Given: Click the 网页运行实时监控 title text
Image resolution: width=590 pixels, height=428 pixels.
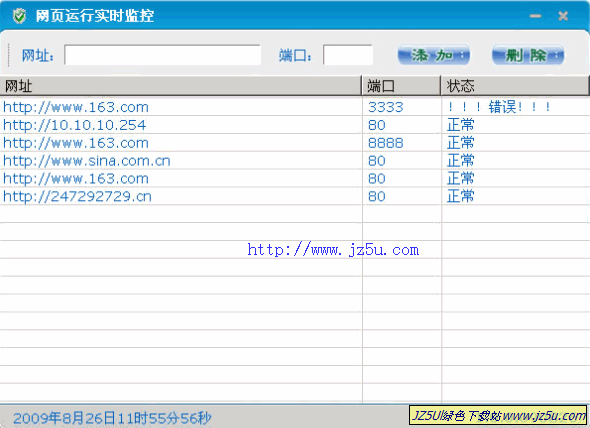Looking at the screenshot, I should (x=95, y=16).
